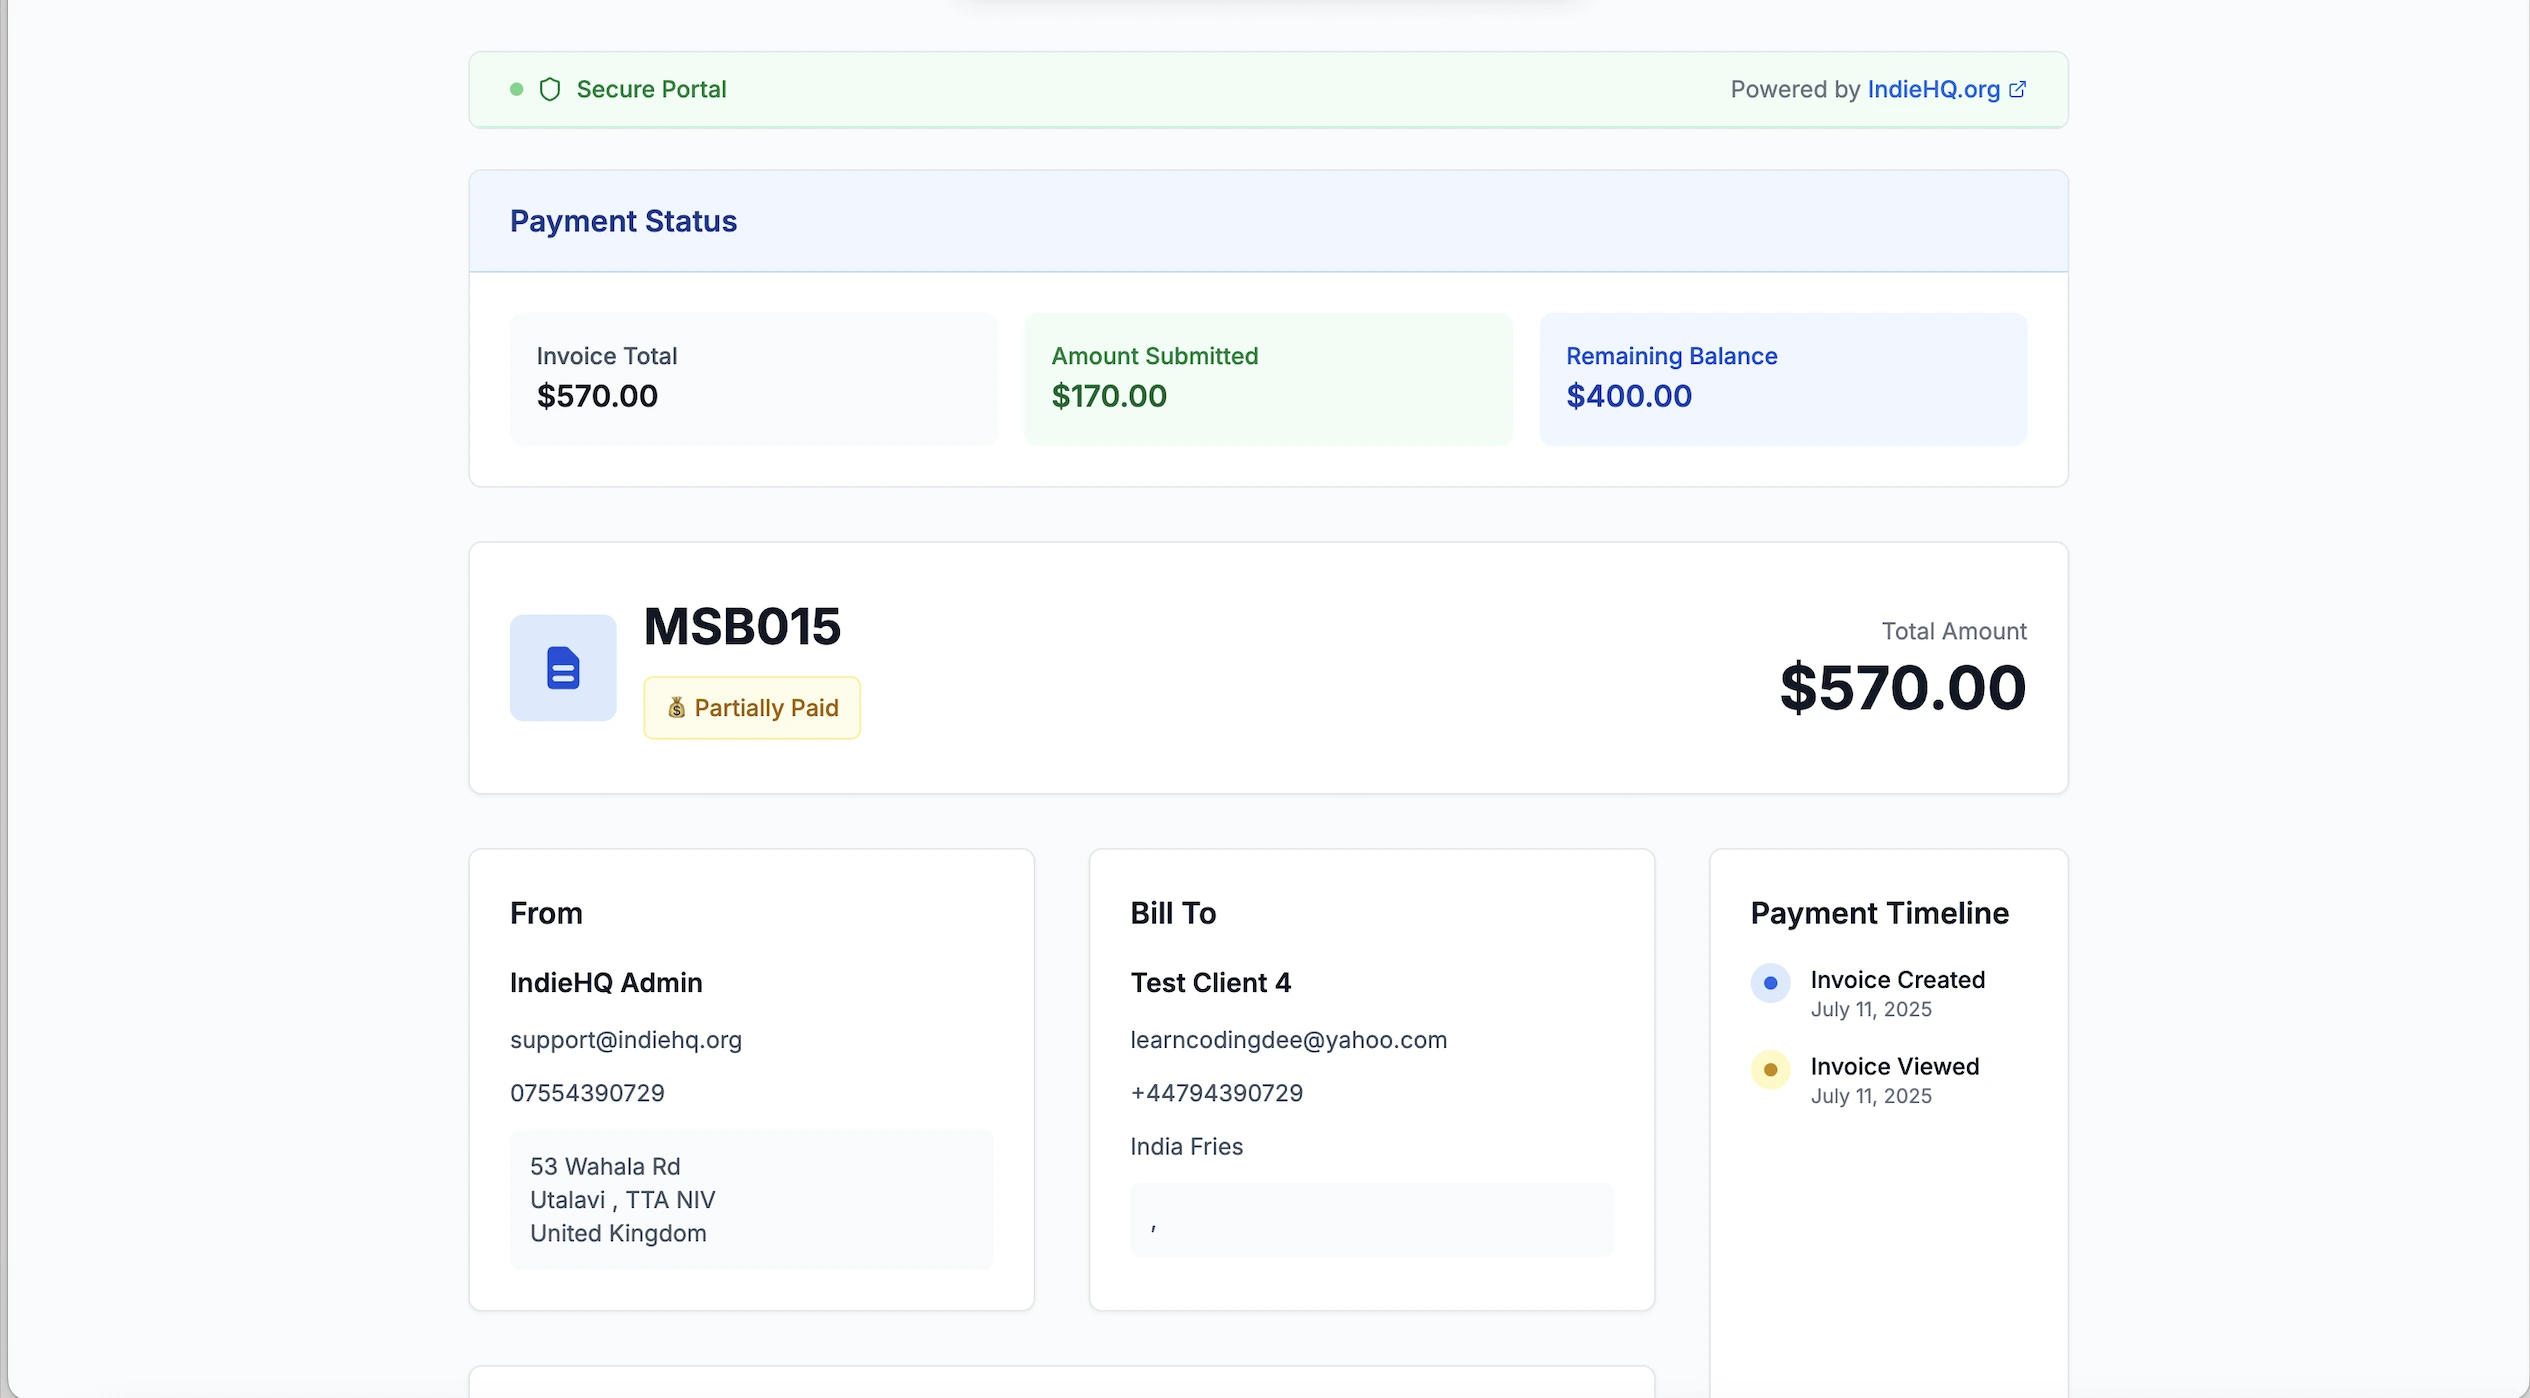Viewport: 2530px width, 1398px height.
Task: Click the blue invoice document icon
Action: point(563,668)
